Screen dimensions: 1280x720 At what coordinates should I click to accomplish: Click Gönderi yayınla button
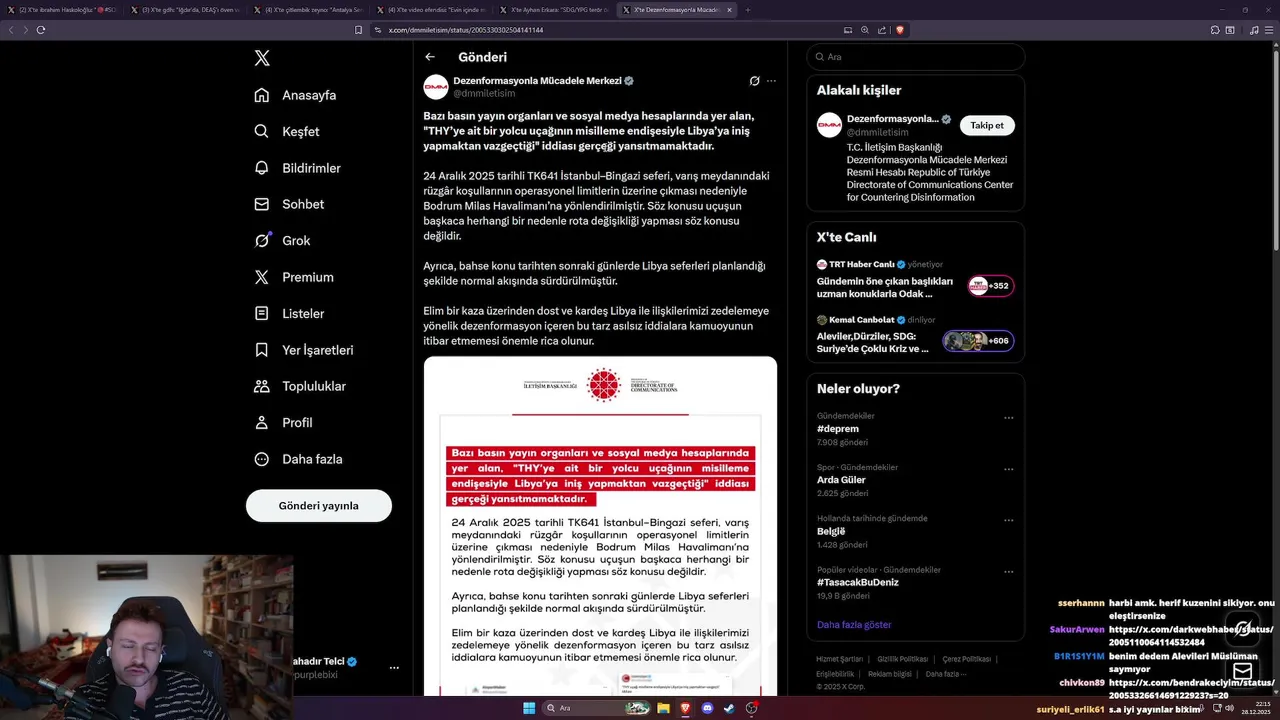point(319,505)
